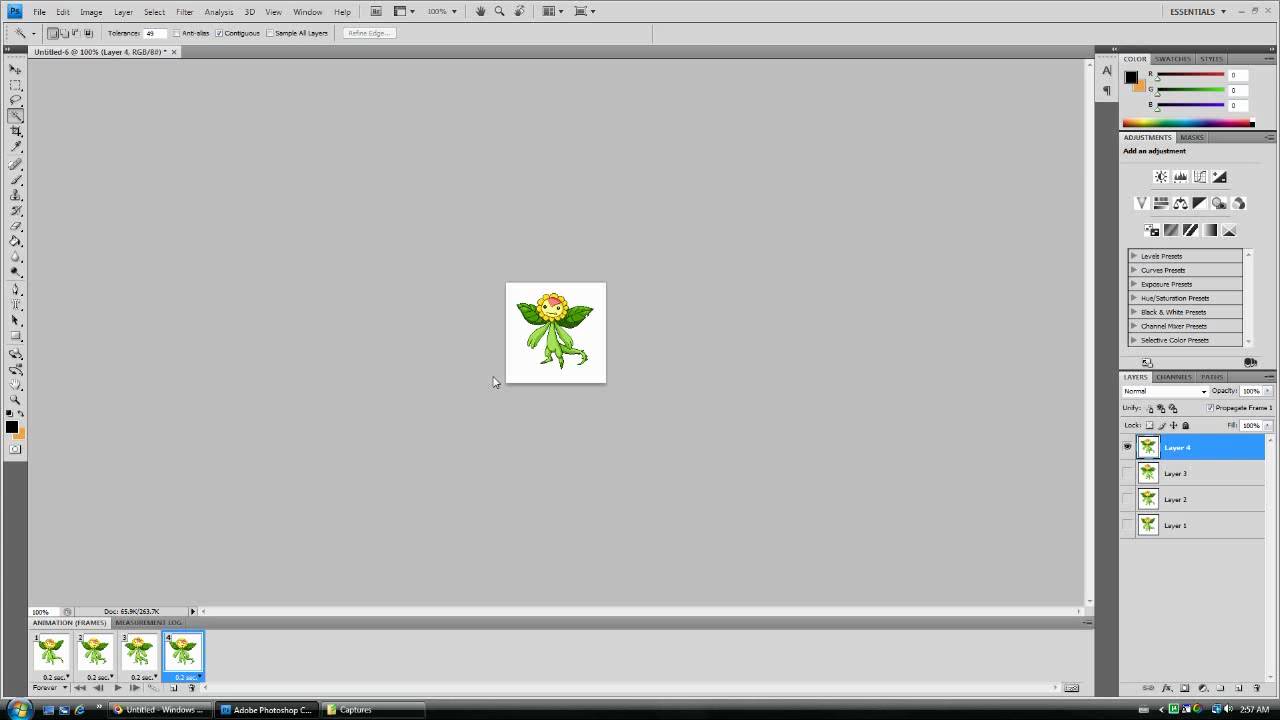Image resolution: width=1280 pixels, height=720 pixels.
Task: Select the Paint Bucket tool
Action: point(16,241)
